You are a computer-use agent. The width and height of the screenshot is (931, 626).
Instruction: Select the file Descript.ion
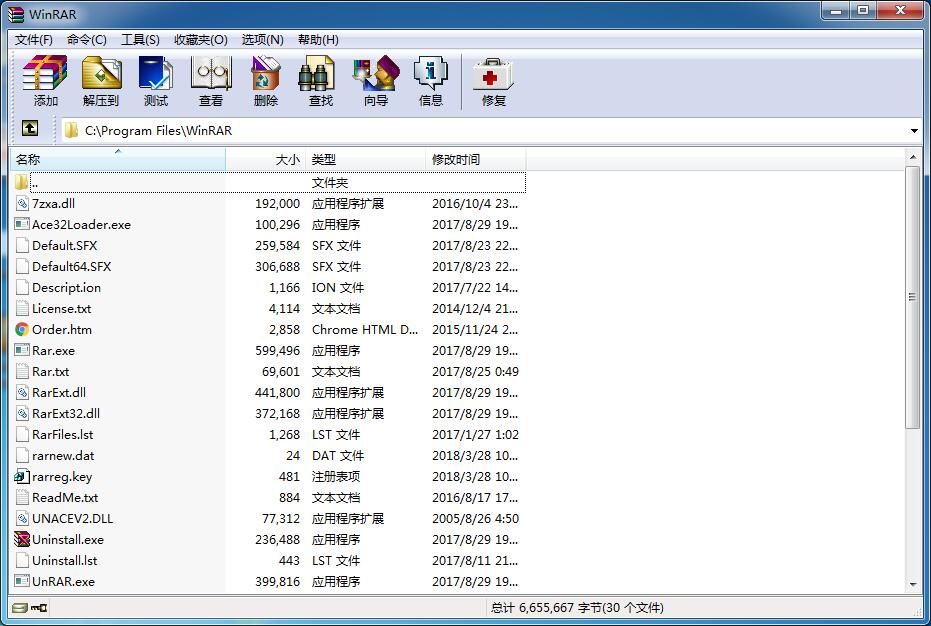point(66,287)
